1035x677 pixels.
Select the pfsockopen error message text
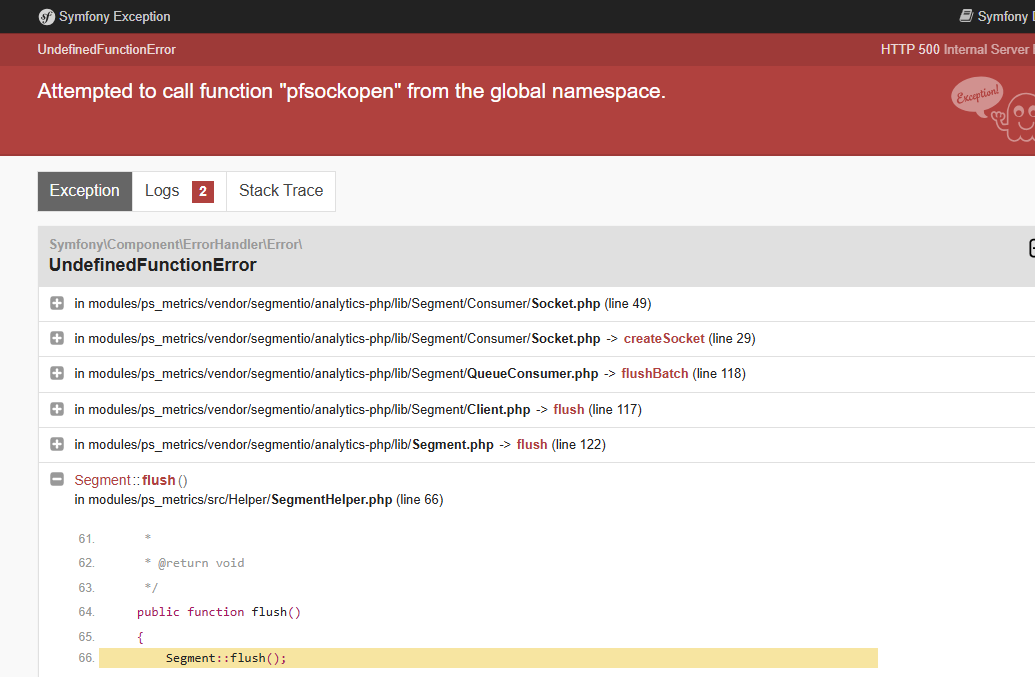point(351,91)
